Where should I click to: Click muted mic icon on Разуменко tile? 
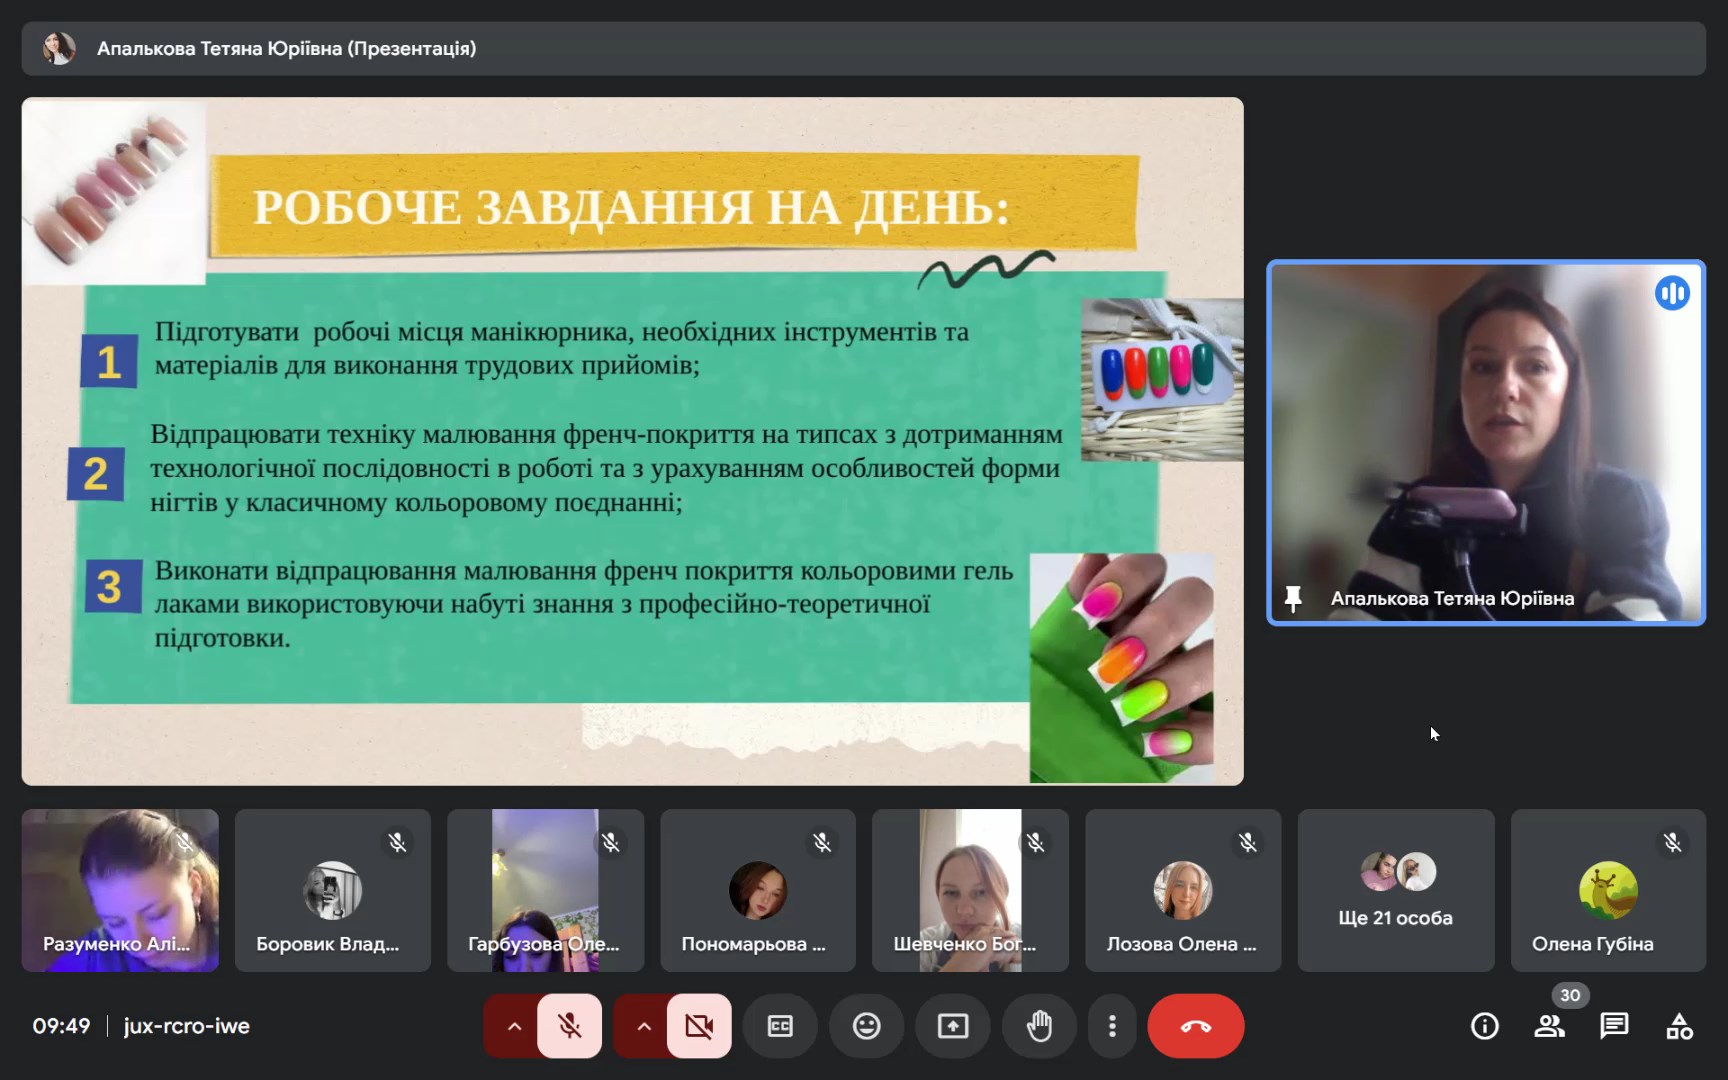click(185, 843)
